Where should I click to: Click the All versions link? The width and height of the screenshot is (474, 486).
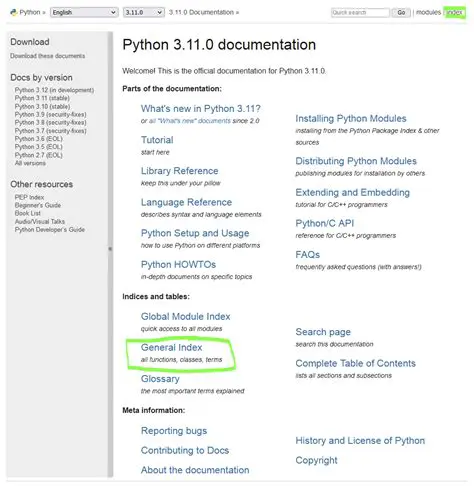[30, 163]
